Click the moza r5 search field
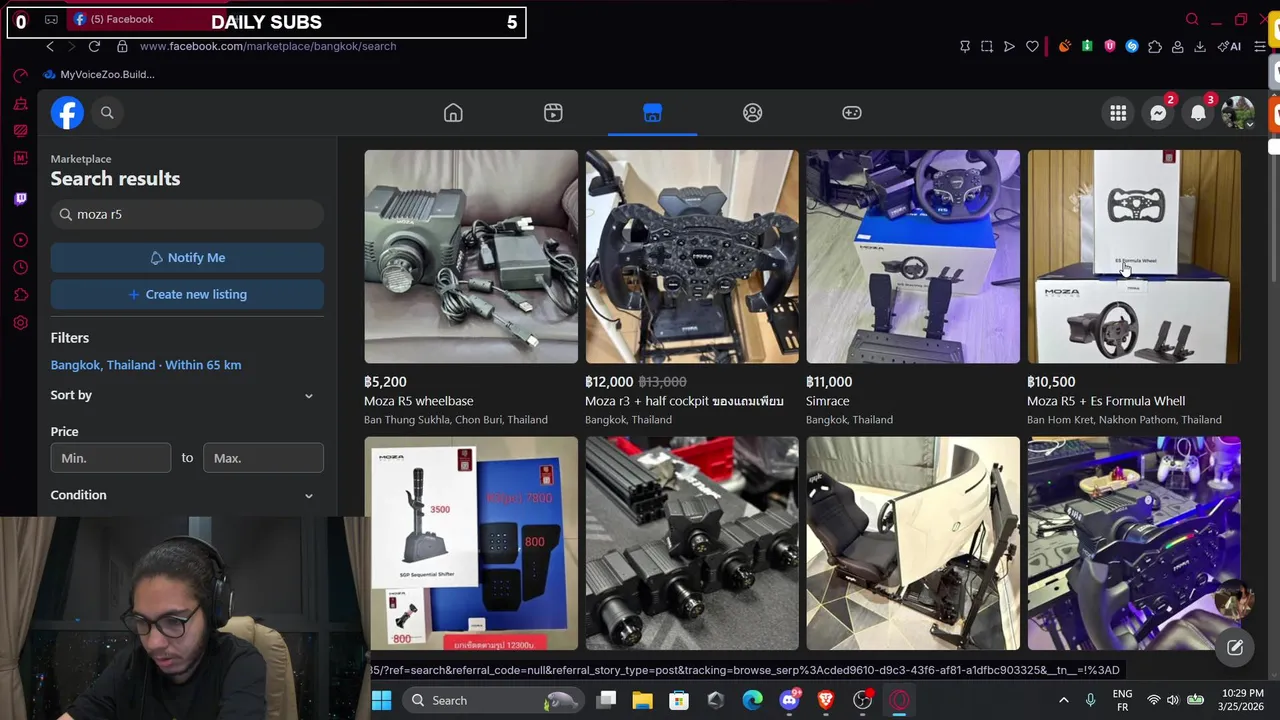This screenshot has height=720, width=1280. 187,214
